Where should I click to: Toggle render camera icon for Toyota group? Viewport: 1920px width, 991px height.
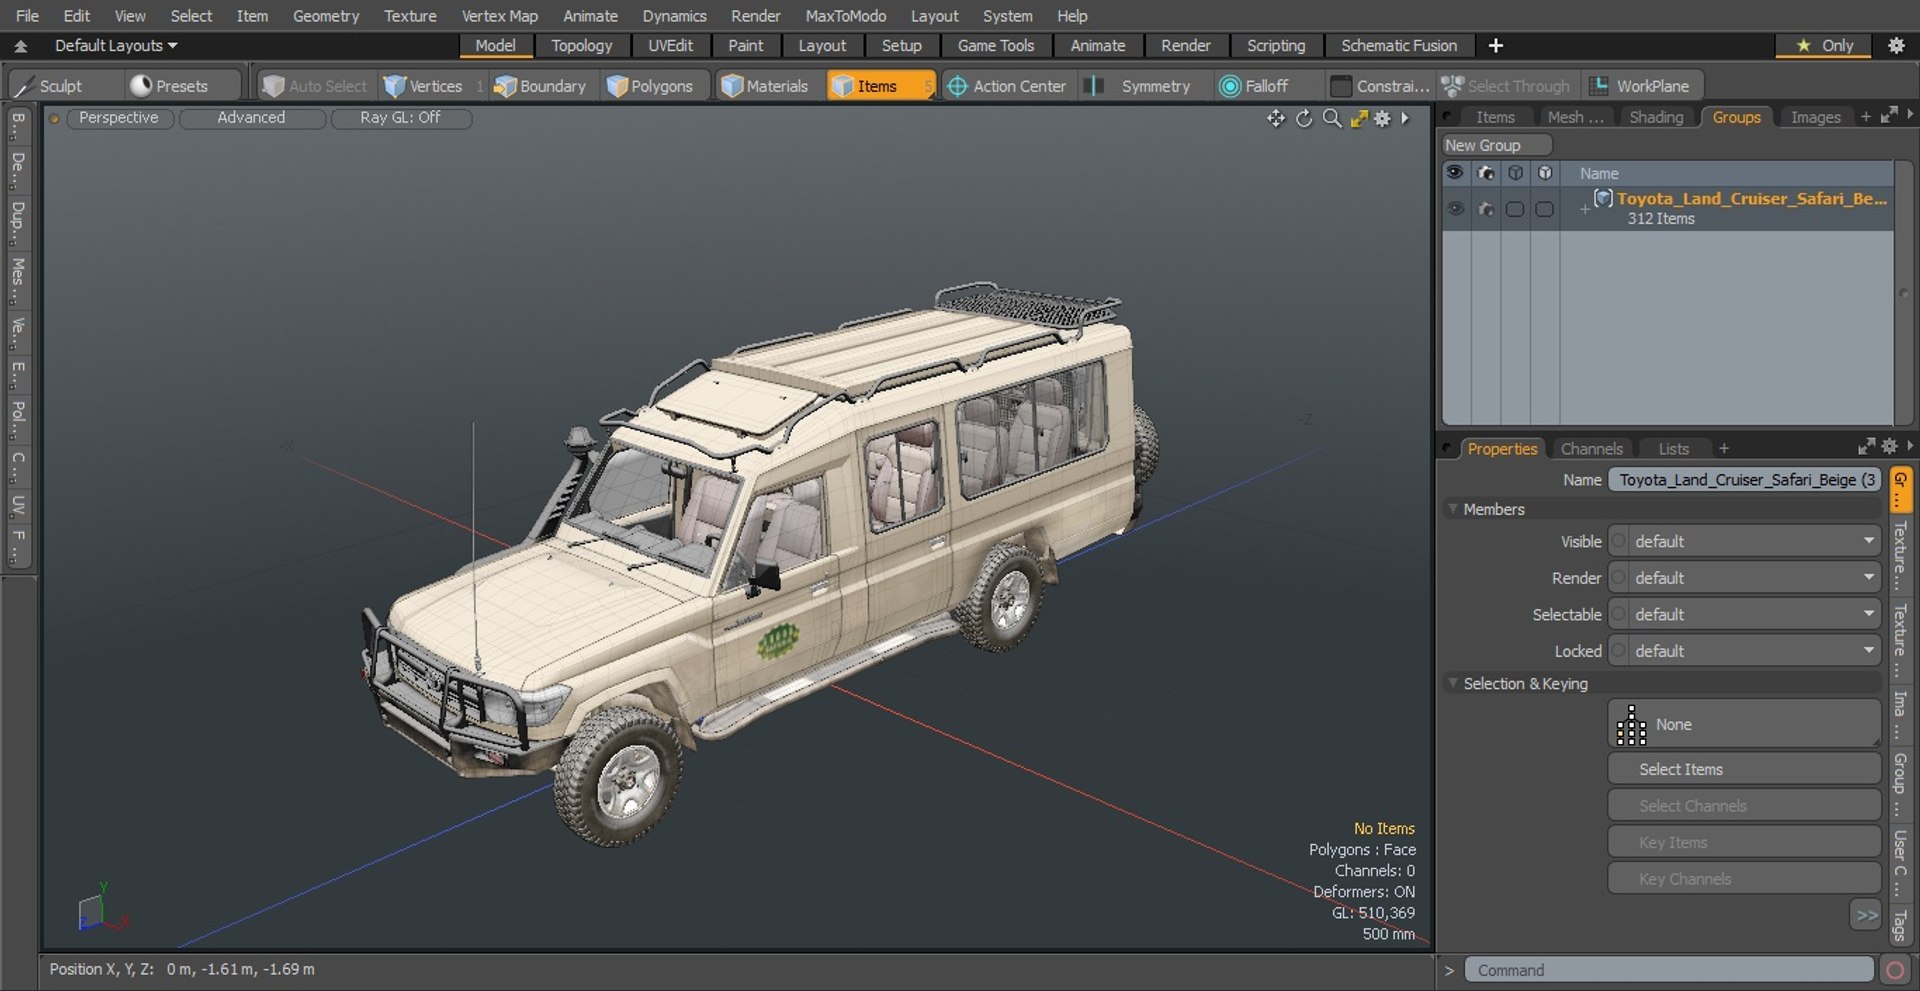[x=1486, y=209]
